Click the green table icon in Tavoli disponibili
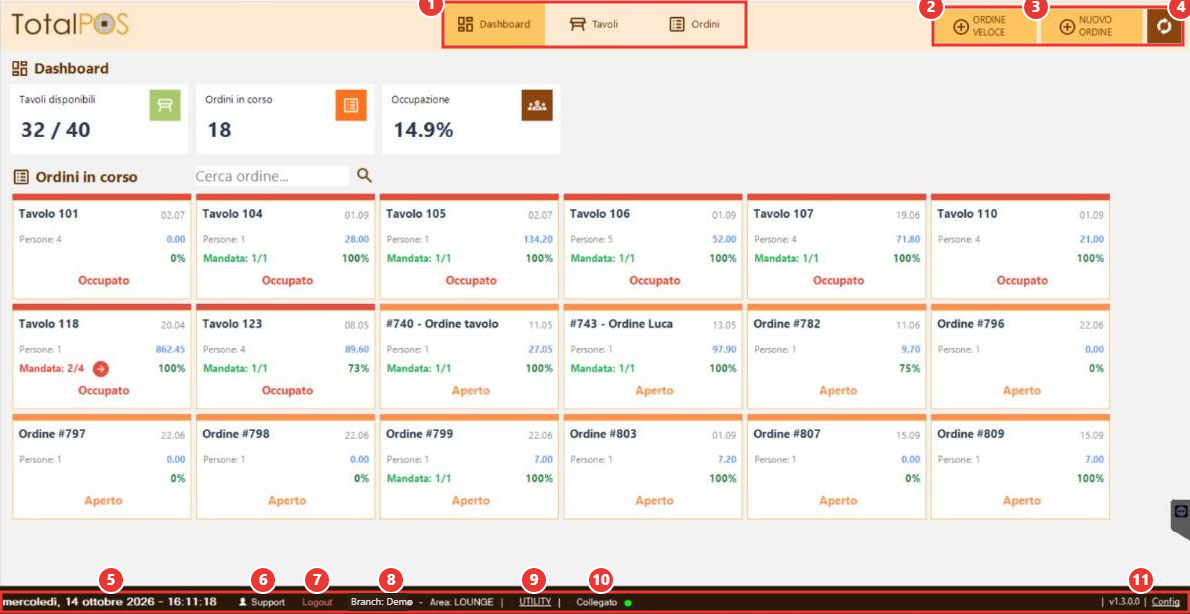The height and width of the screenshot is (614, 1190). coord(165,105)
